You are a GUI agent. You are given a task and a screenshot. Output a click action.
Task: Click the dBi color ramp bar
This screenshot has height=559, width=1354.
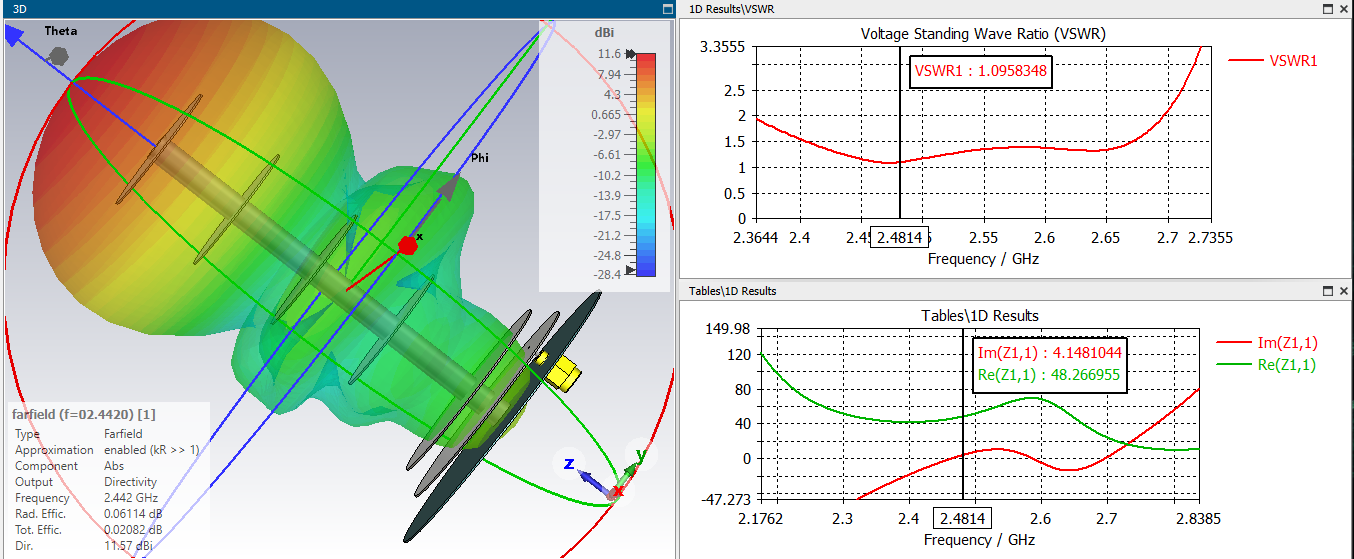click(646, 164)
